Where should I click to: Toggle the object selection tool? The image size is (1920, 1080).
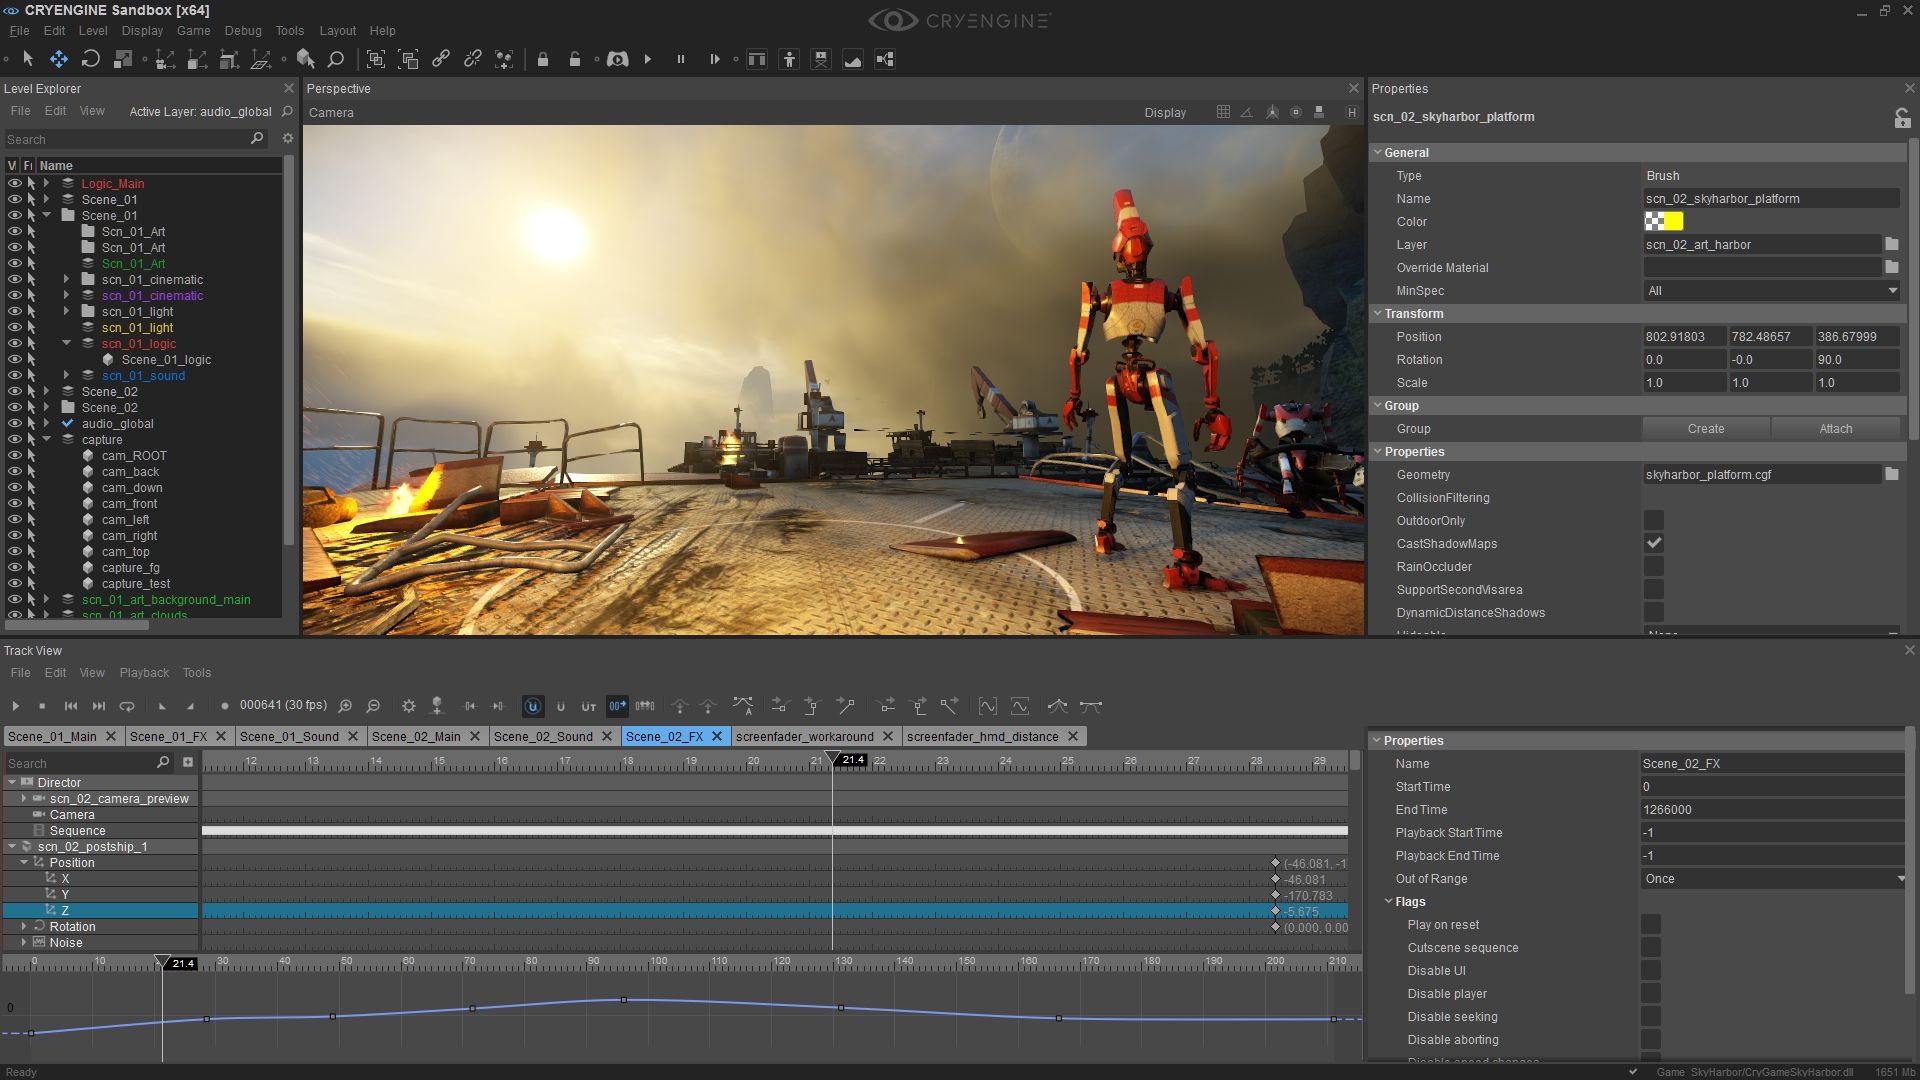point(22,58)
